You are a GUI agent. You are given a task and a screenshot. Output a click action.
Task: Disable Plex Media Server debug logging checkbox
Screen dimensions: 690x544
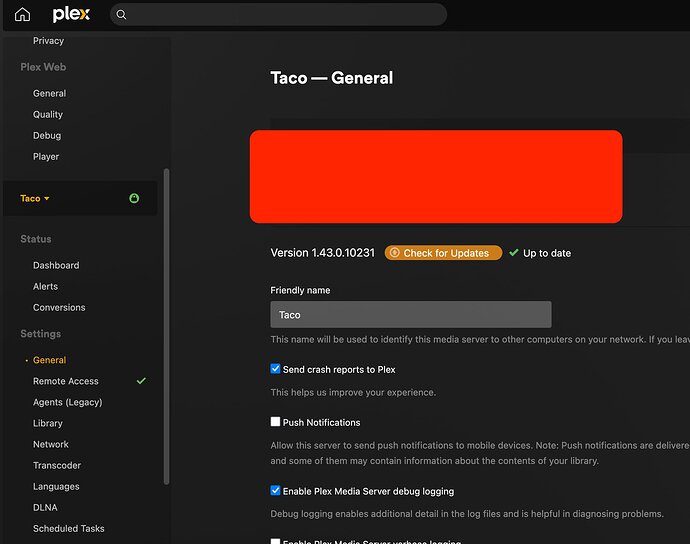click(275, 490)
